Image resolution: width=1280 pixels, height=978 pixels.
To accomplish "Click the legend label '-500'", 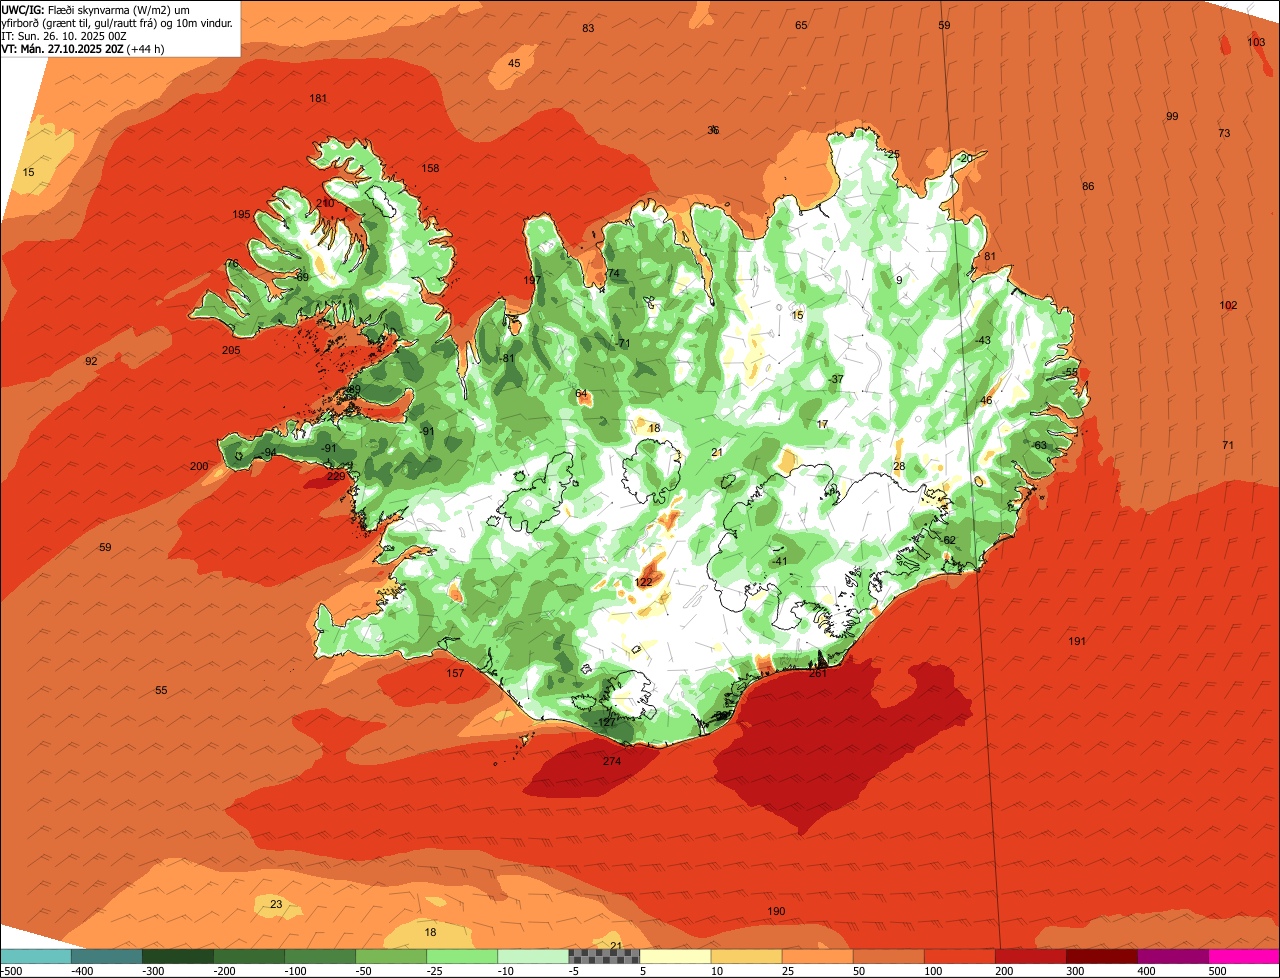I will tap(12, 971).
